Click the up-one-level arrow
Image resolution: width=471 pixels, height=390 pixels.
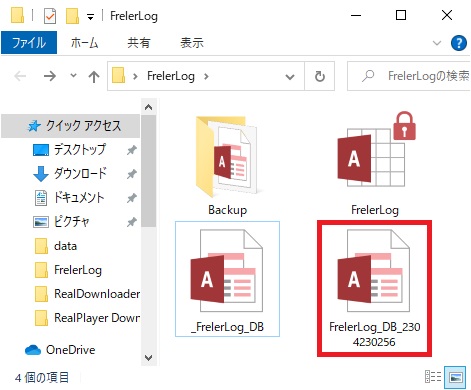[x=94, y=77]
